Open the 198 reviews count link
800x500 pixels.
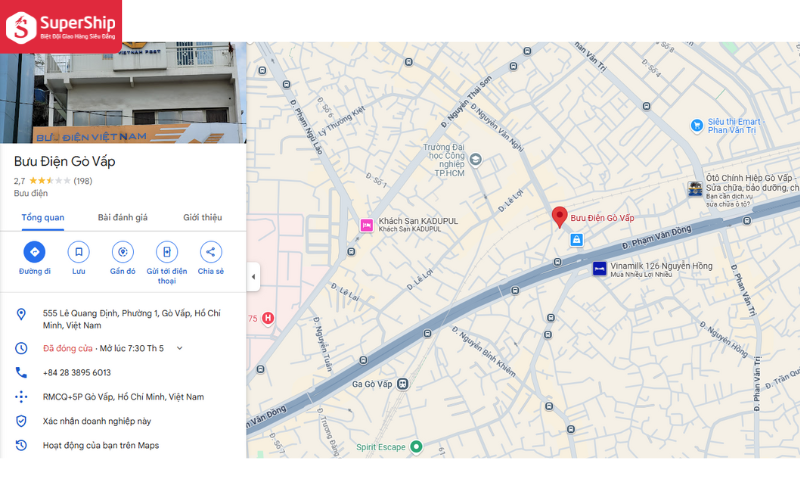coord(83,181)
